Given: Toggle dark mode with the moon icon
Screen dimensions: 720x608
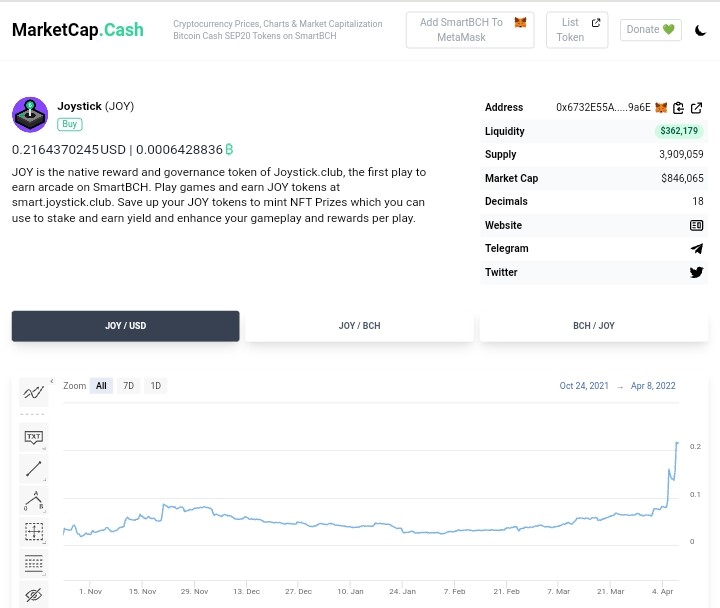Looking at the screenshot, I should pos(700,30).
